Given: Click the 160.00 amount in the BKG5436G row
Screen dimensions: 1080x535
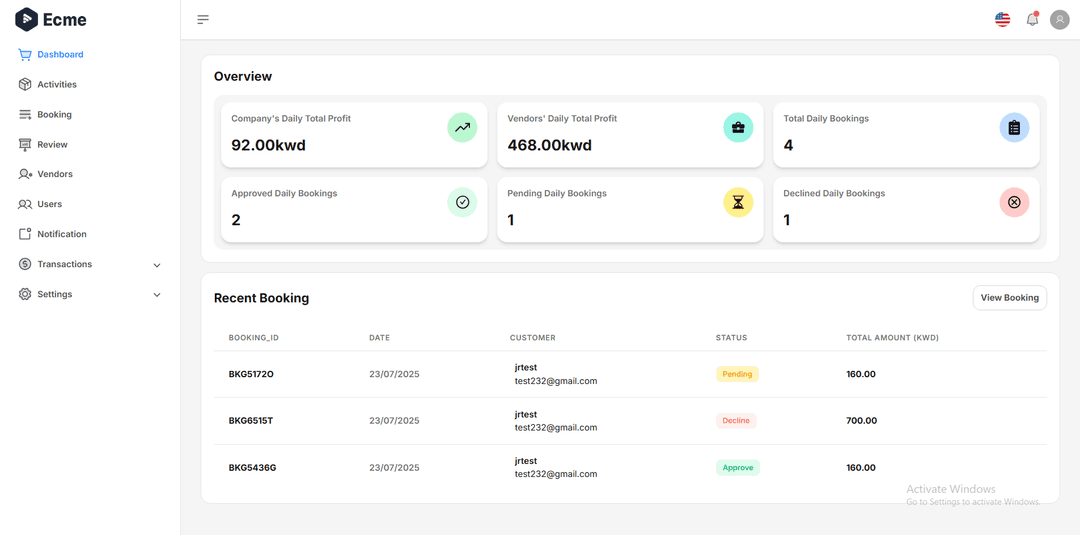Looking at the screenshot, I should [861, 468].
